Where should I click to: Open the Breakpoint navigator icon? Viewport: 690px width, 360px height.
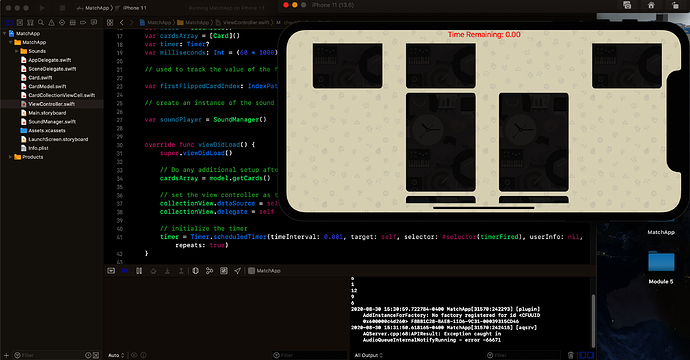[x=83, y=22]
